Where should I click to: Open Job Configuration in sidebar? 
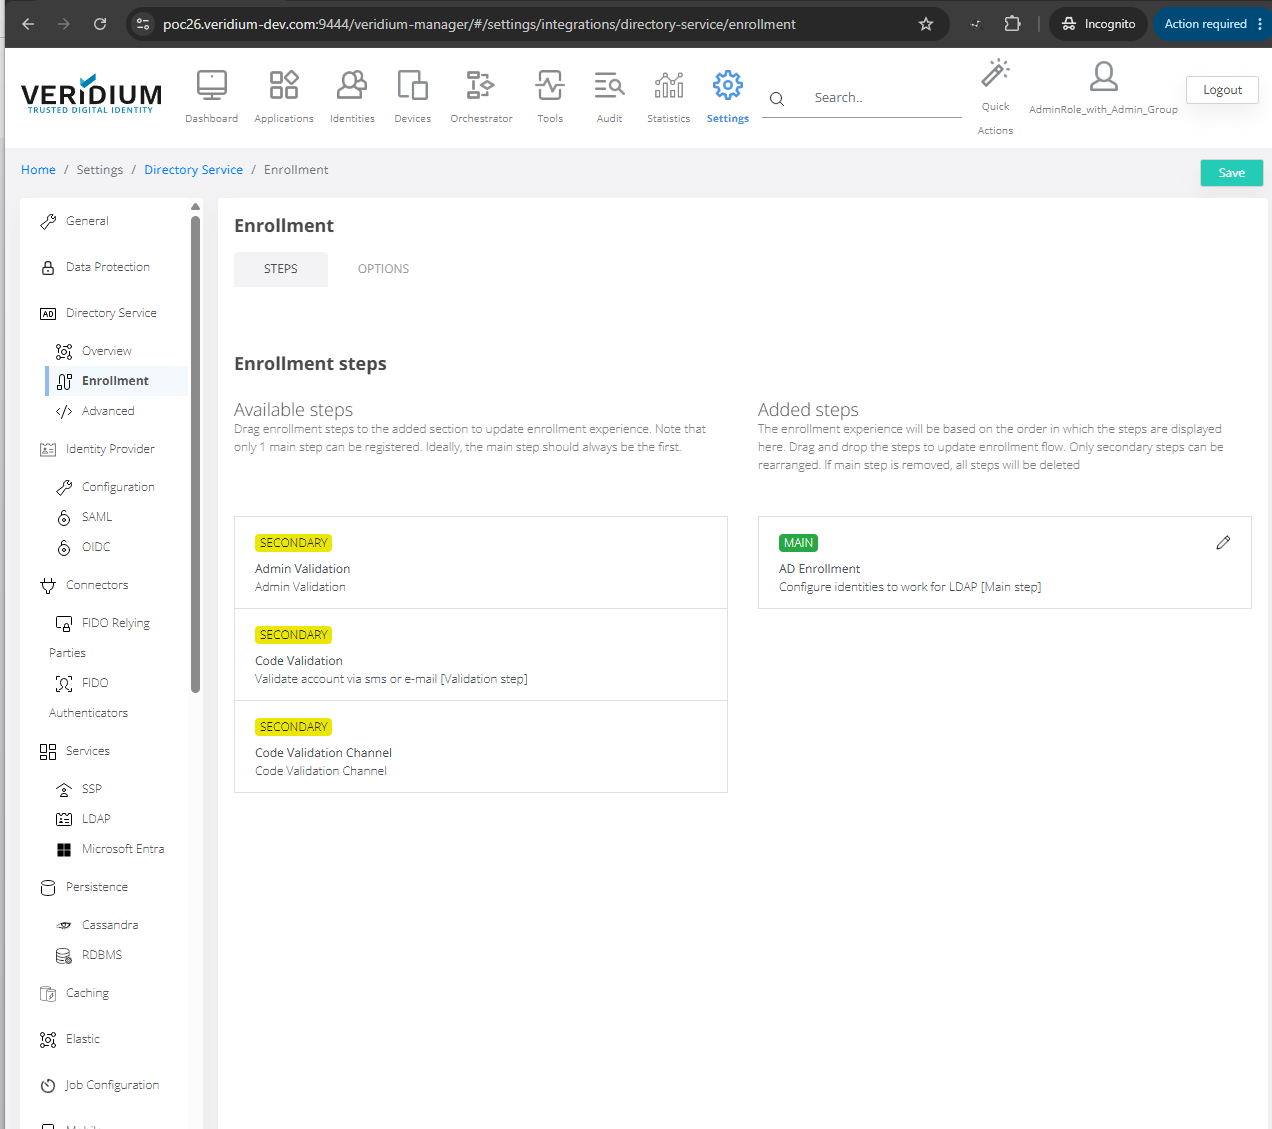coord(112,1085)
